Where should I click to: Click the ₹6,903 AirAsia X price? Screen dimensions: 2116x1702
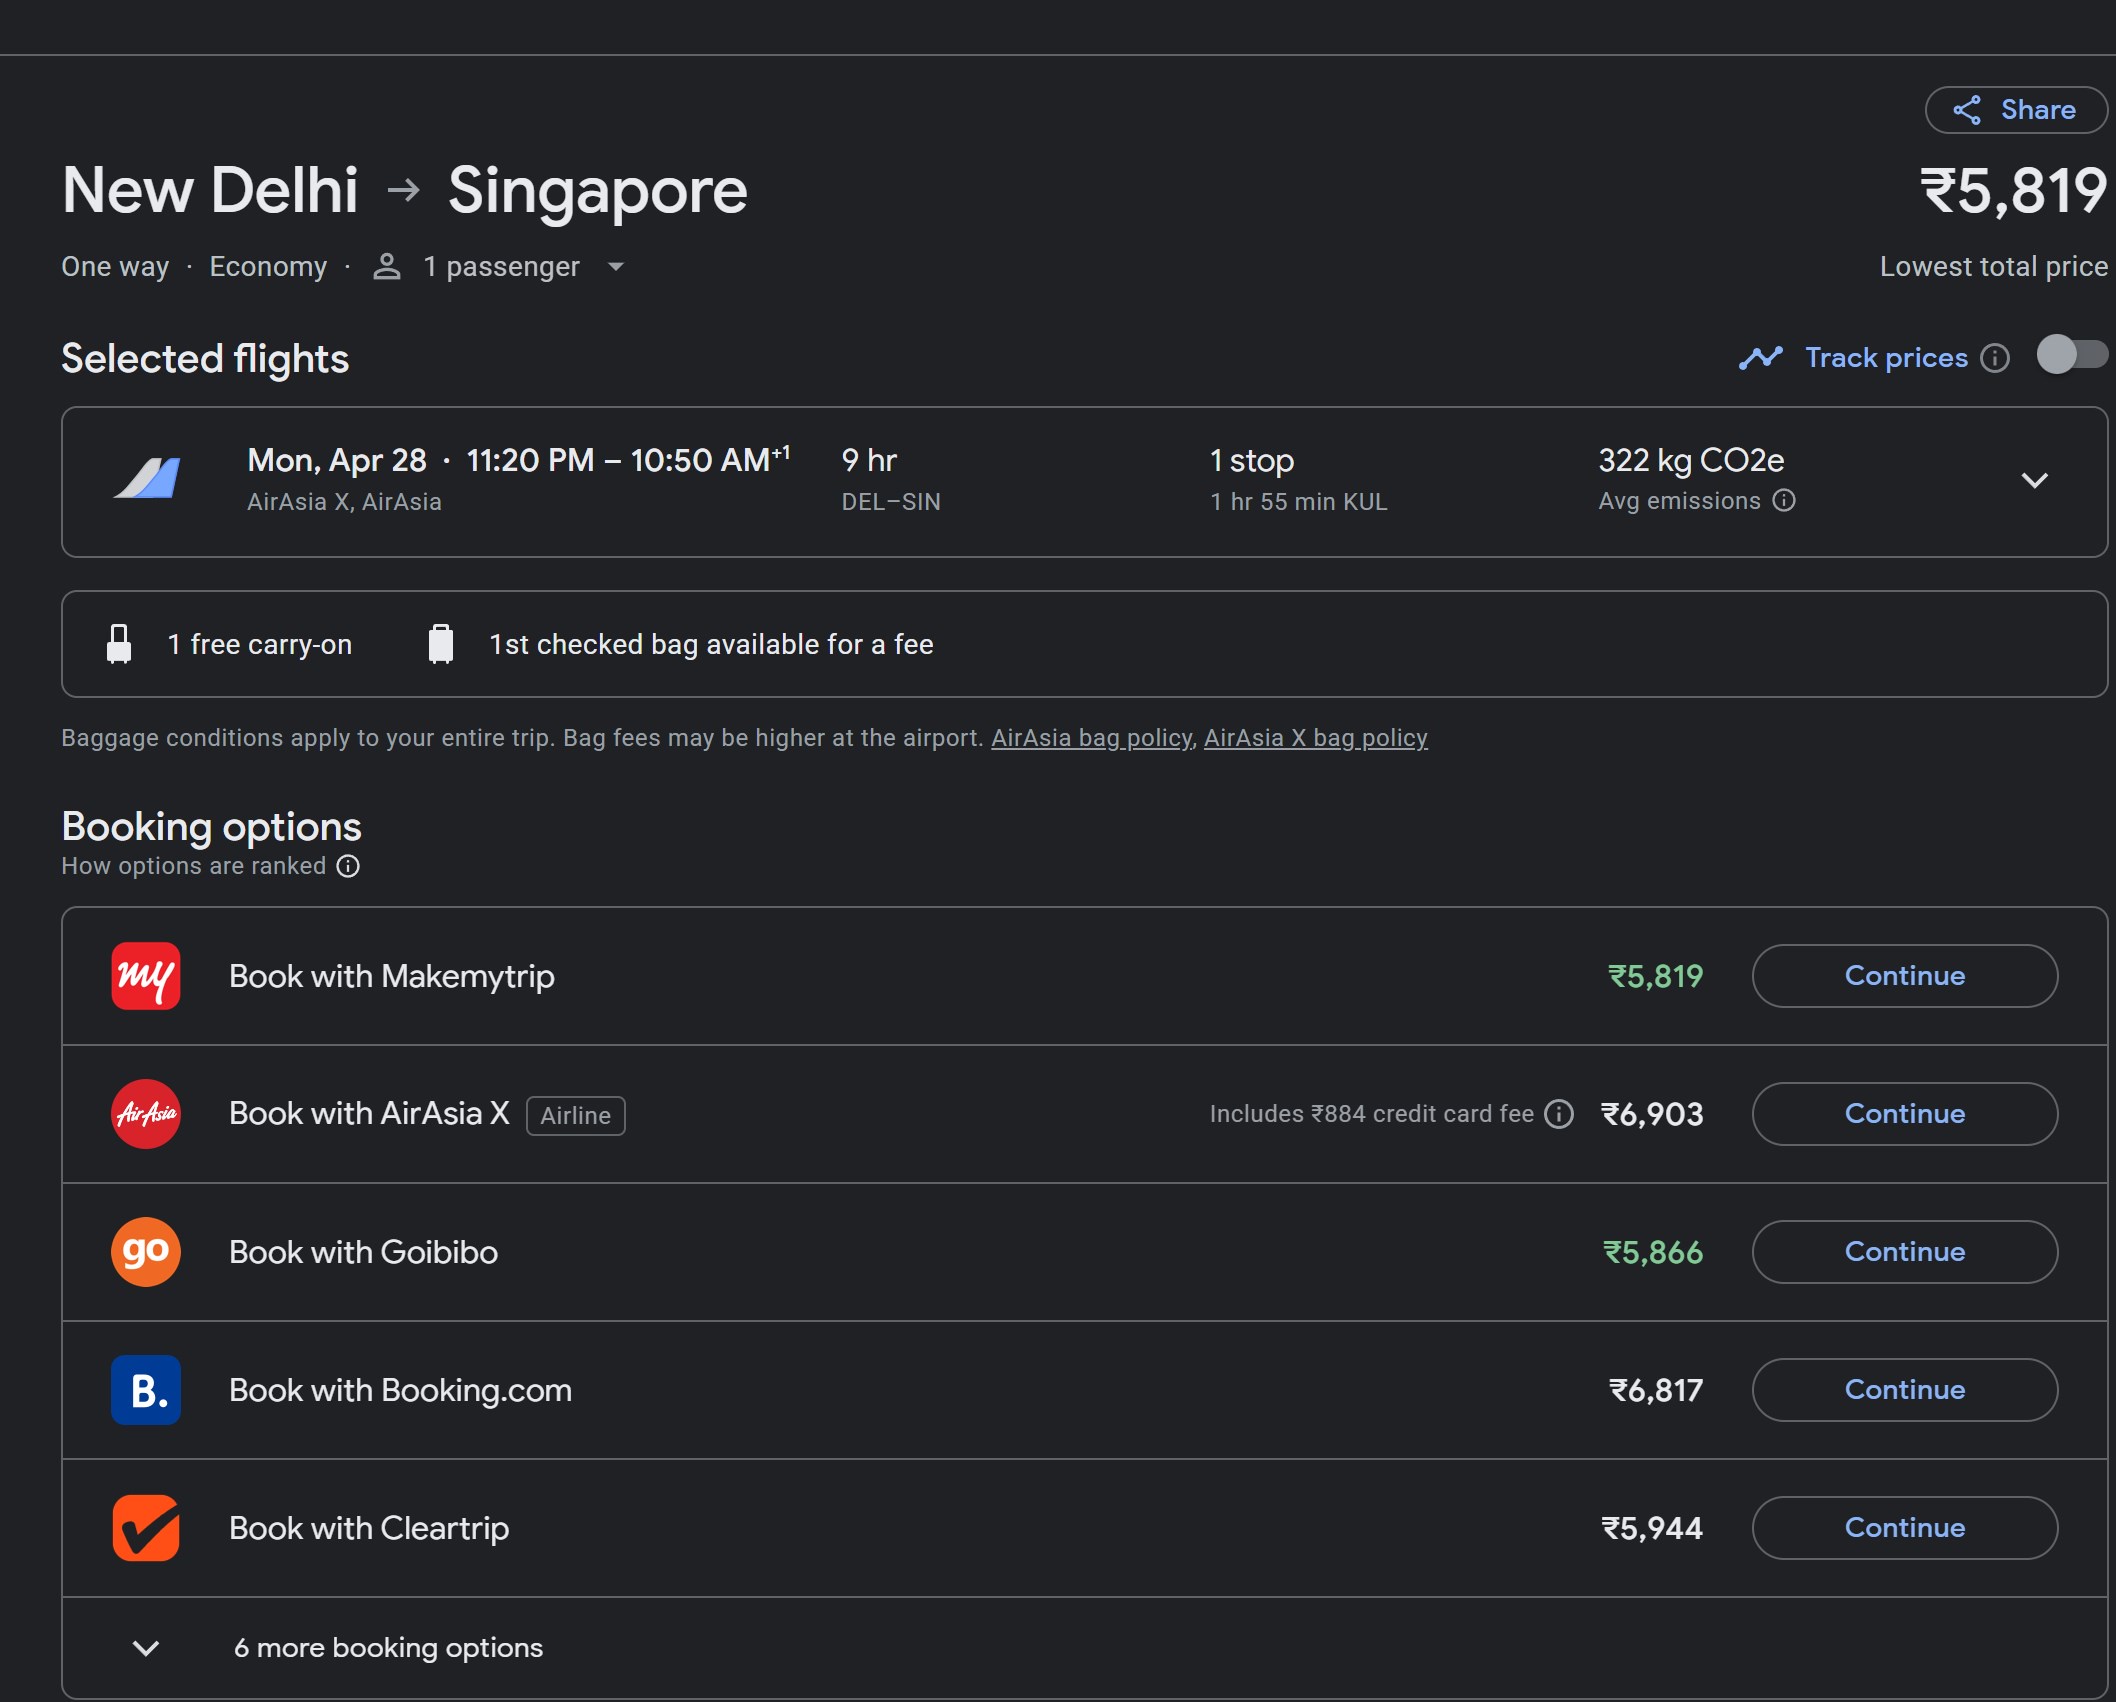(1652, 1114)
